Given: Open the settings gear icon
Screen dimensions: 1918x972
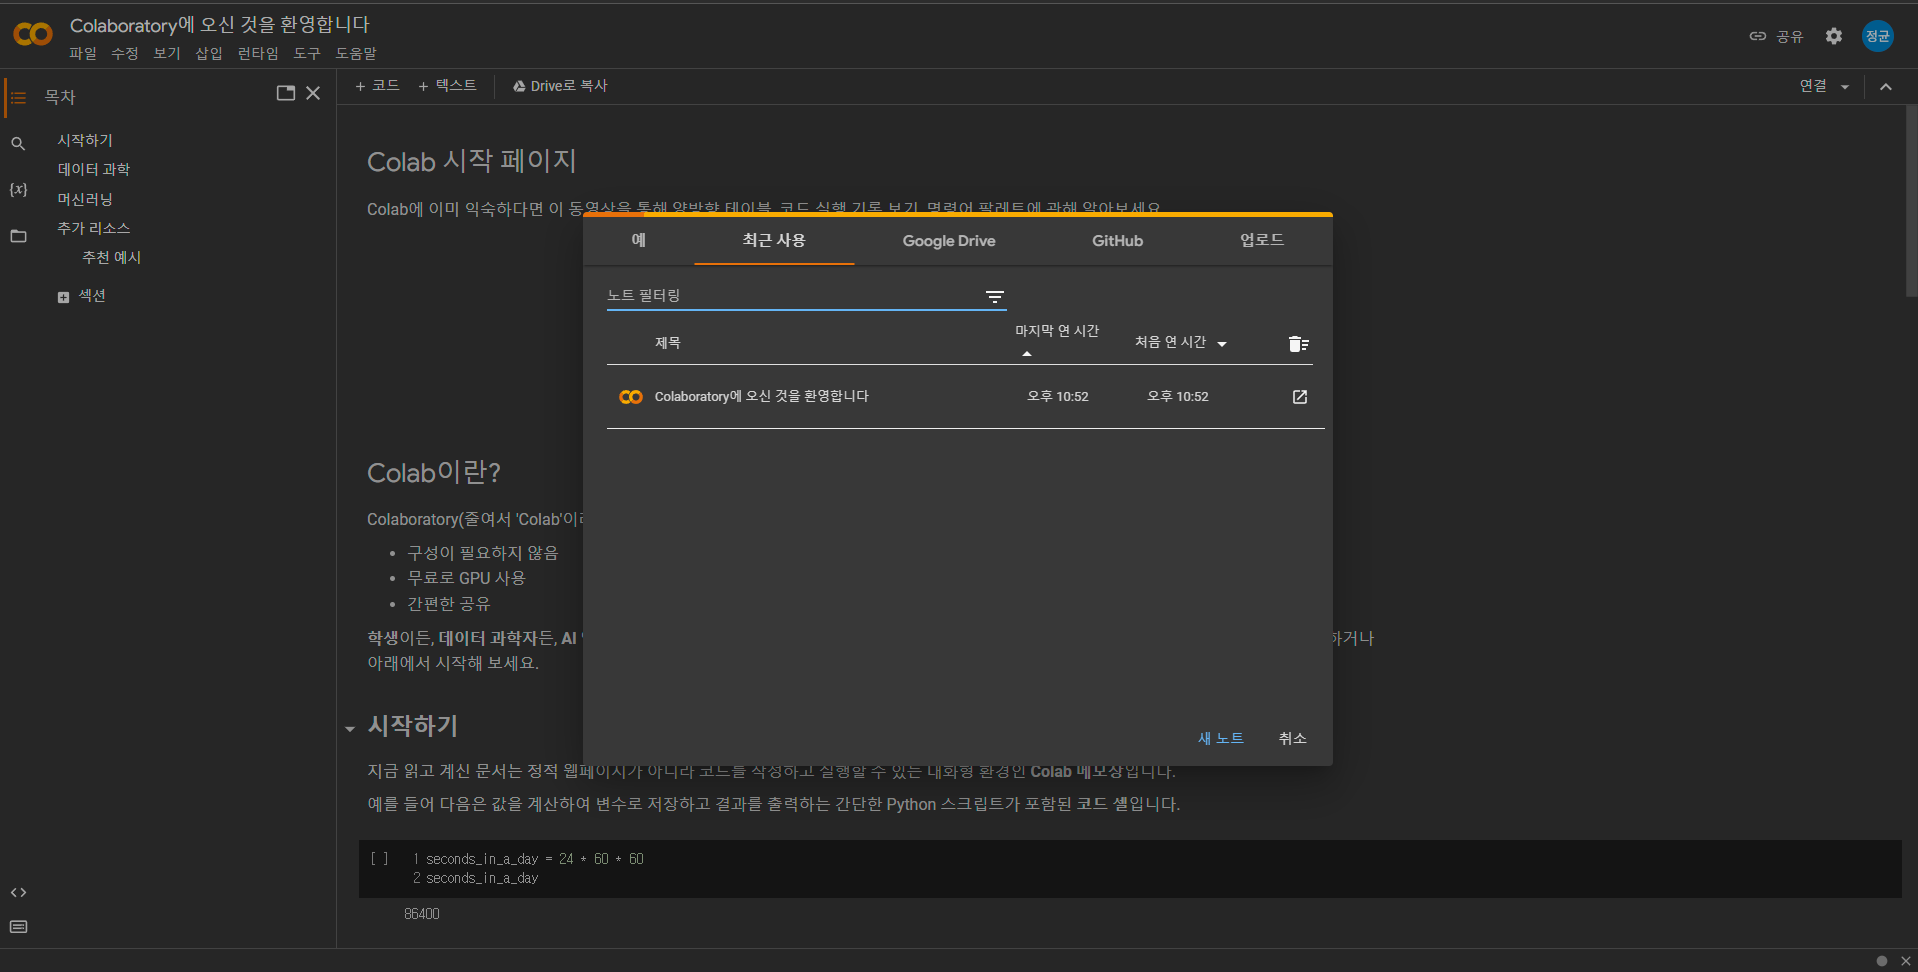Looking at the screenshot, I should pyautogui.click(x=1833, y=36).
